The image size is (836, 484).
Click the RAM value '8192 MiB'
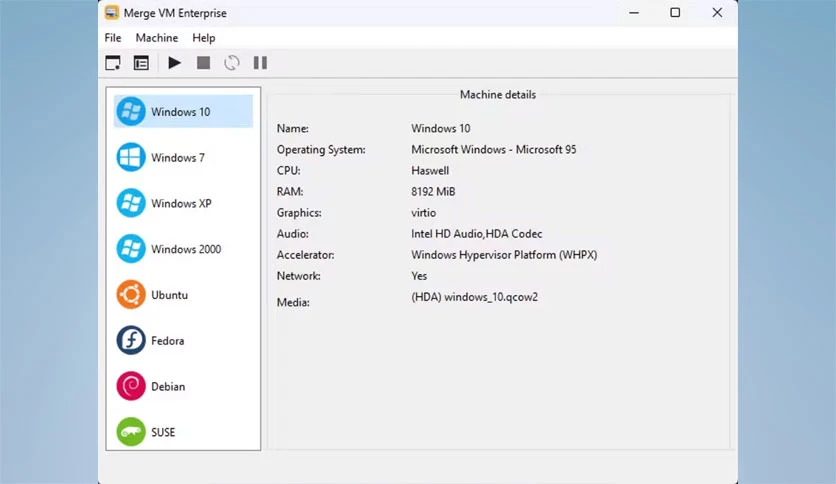tap(433, 192)
